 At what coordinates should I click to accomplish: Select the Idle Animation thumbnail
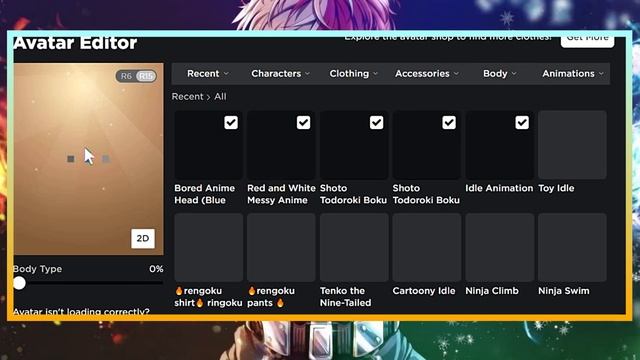[500, 145]
